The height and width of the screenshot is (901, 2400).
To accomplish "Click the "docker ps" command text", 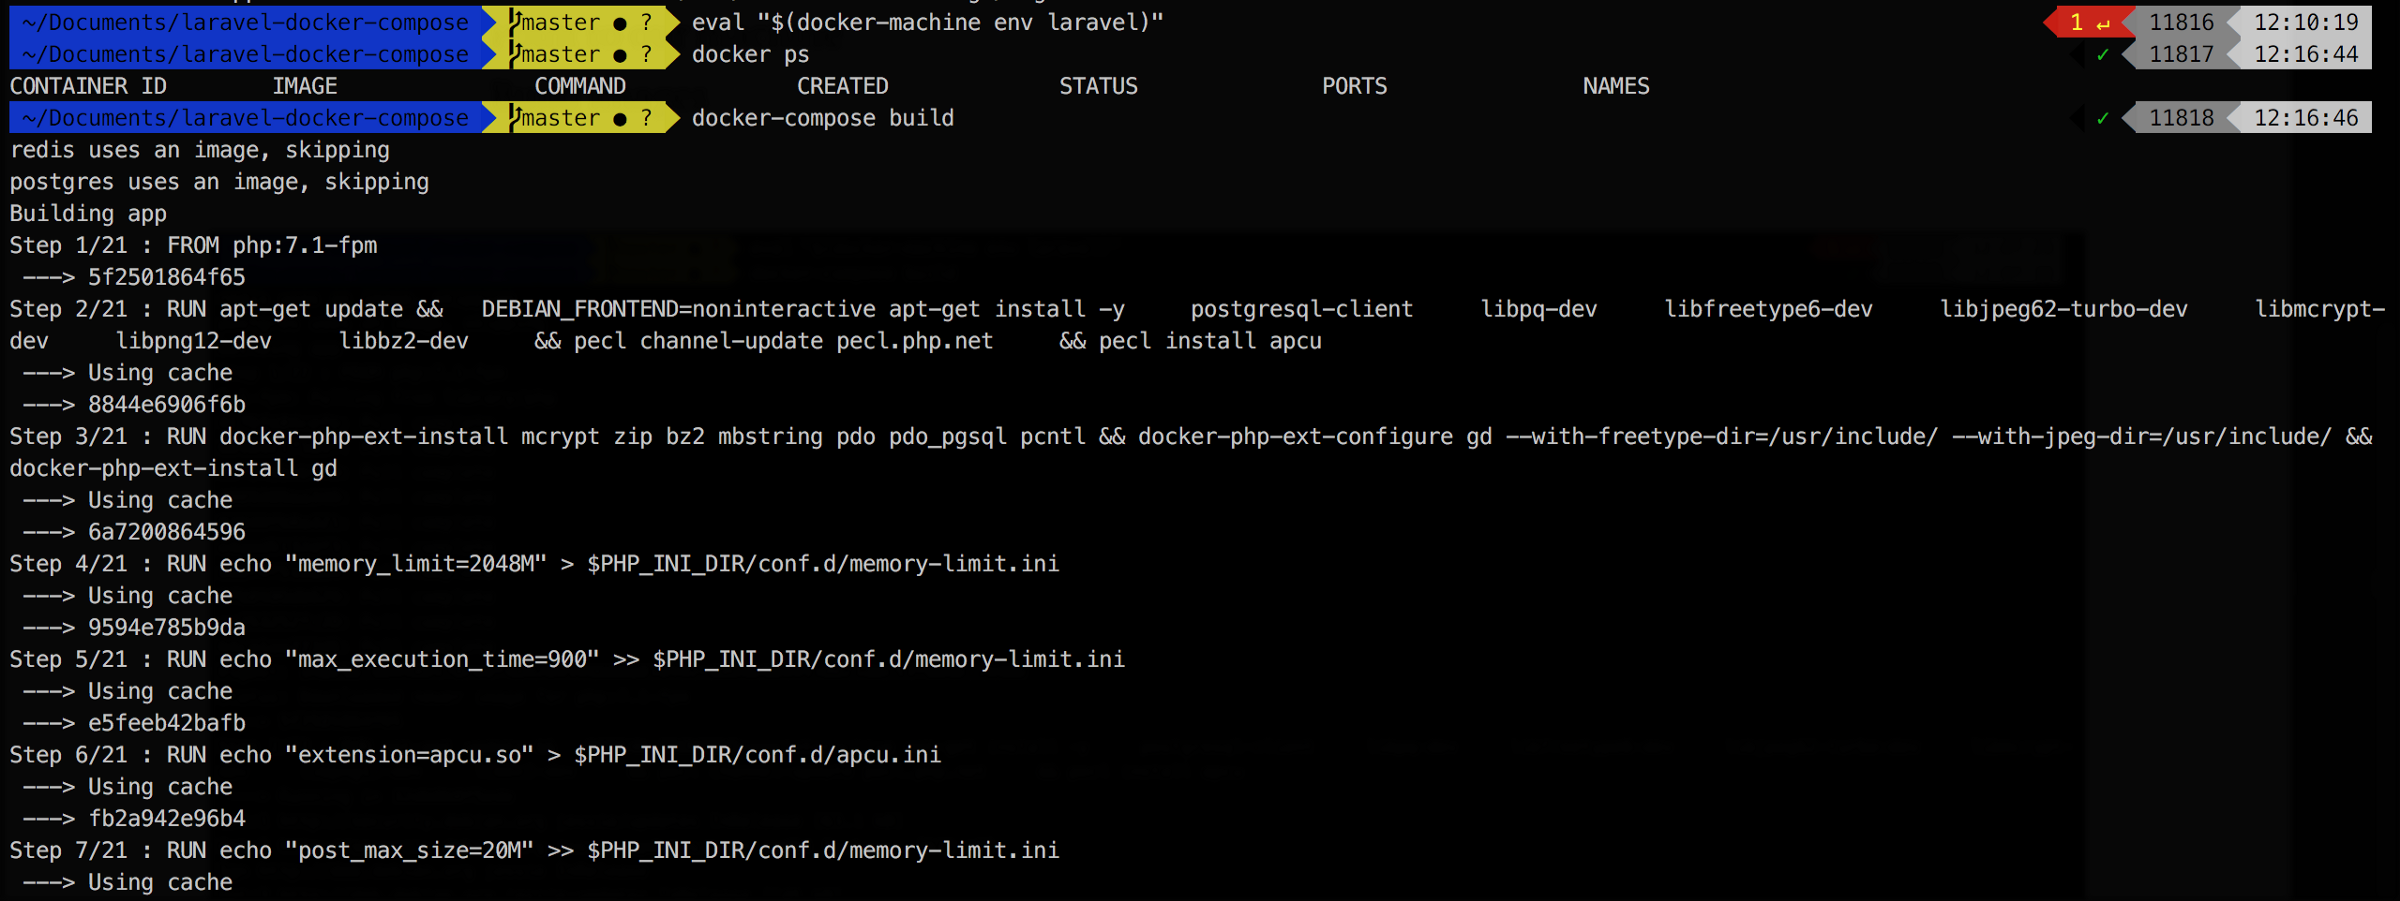I will (750, 54).
